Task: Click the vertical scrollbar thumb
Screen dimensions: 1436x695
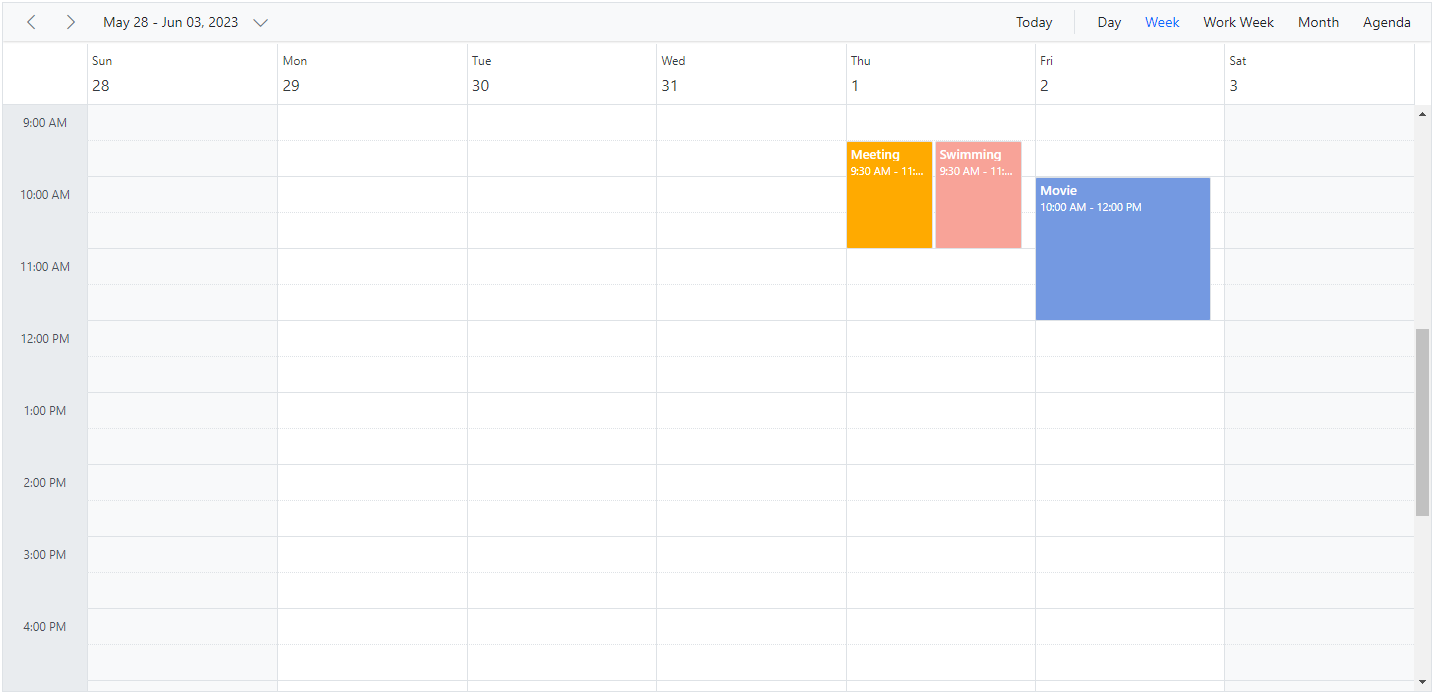Action: coord(1423,422)
